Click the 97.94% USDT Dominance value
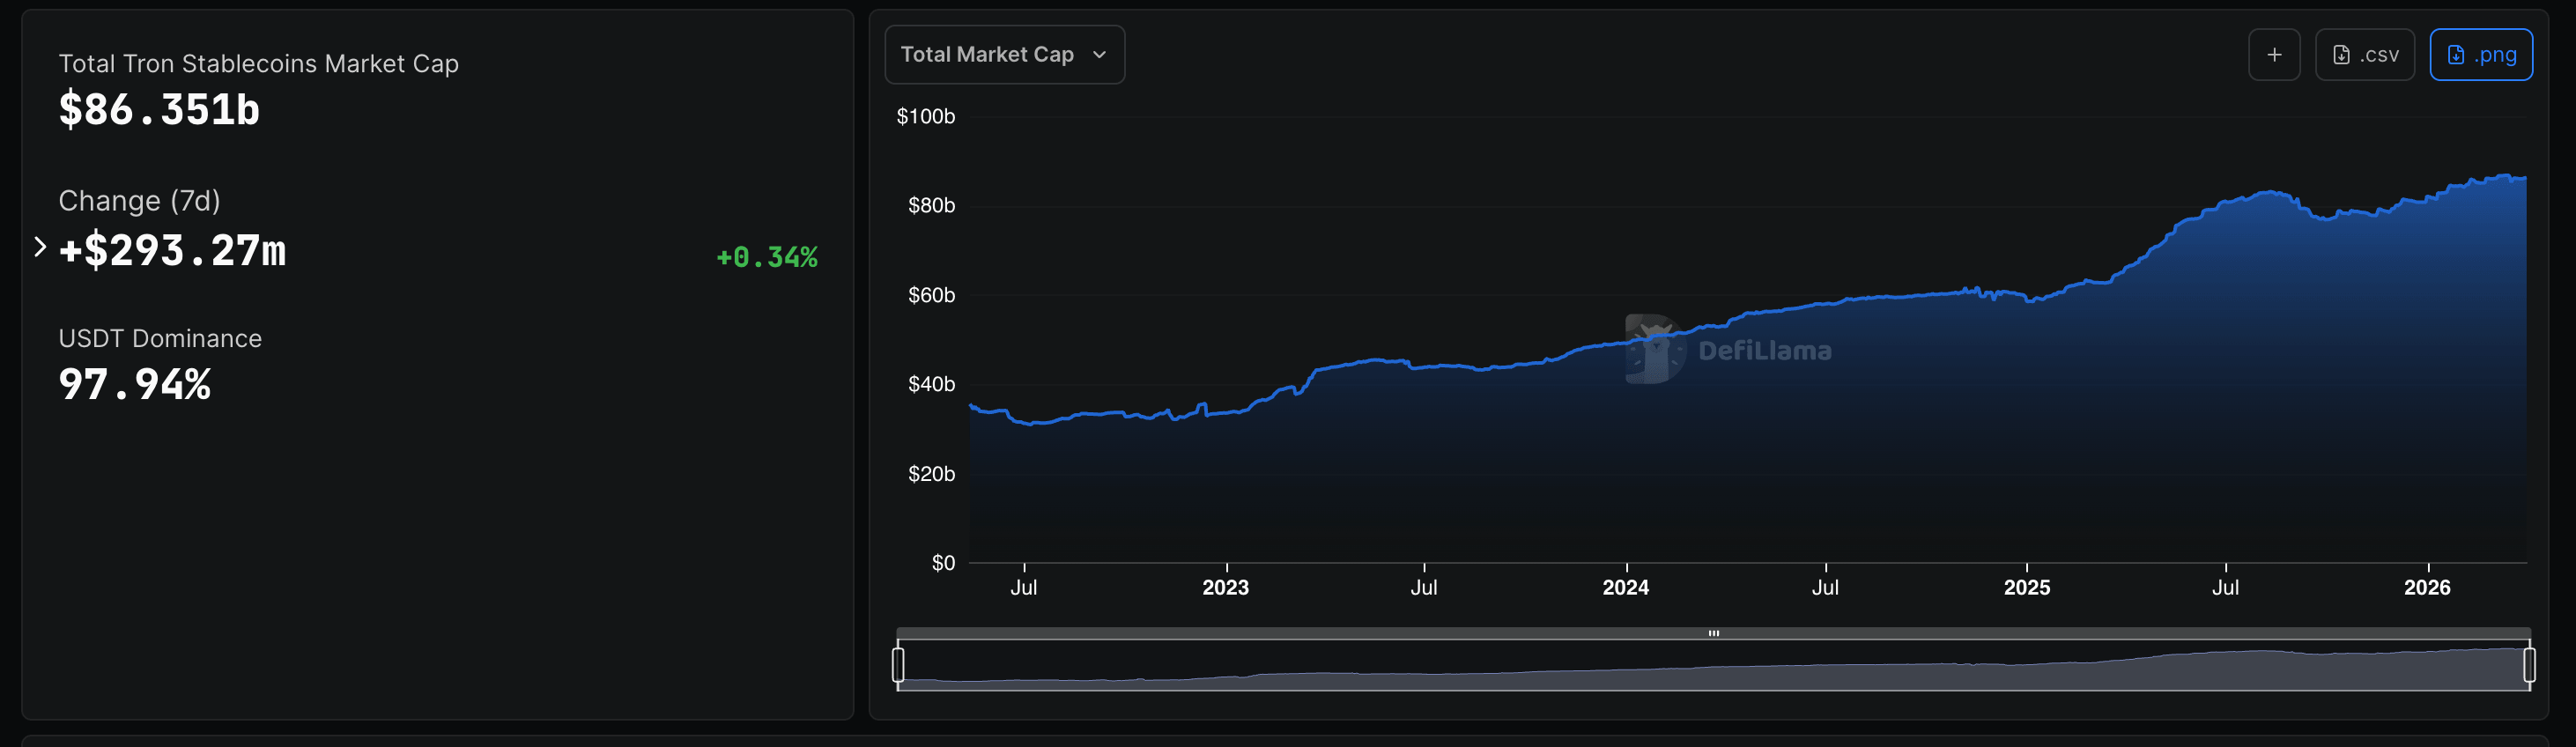Viewport: 2576px width, 747px height. 135,385
